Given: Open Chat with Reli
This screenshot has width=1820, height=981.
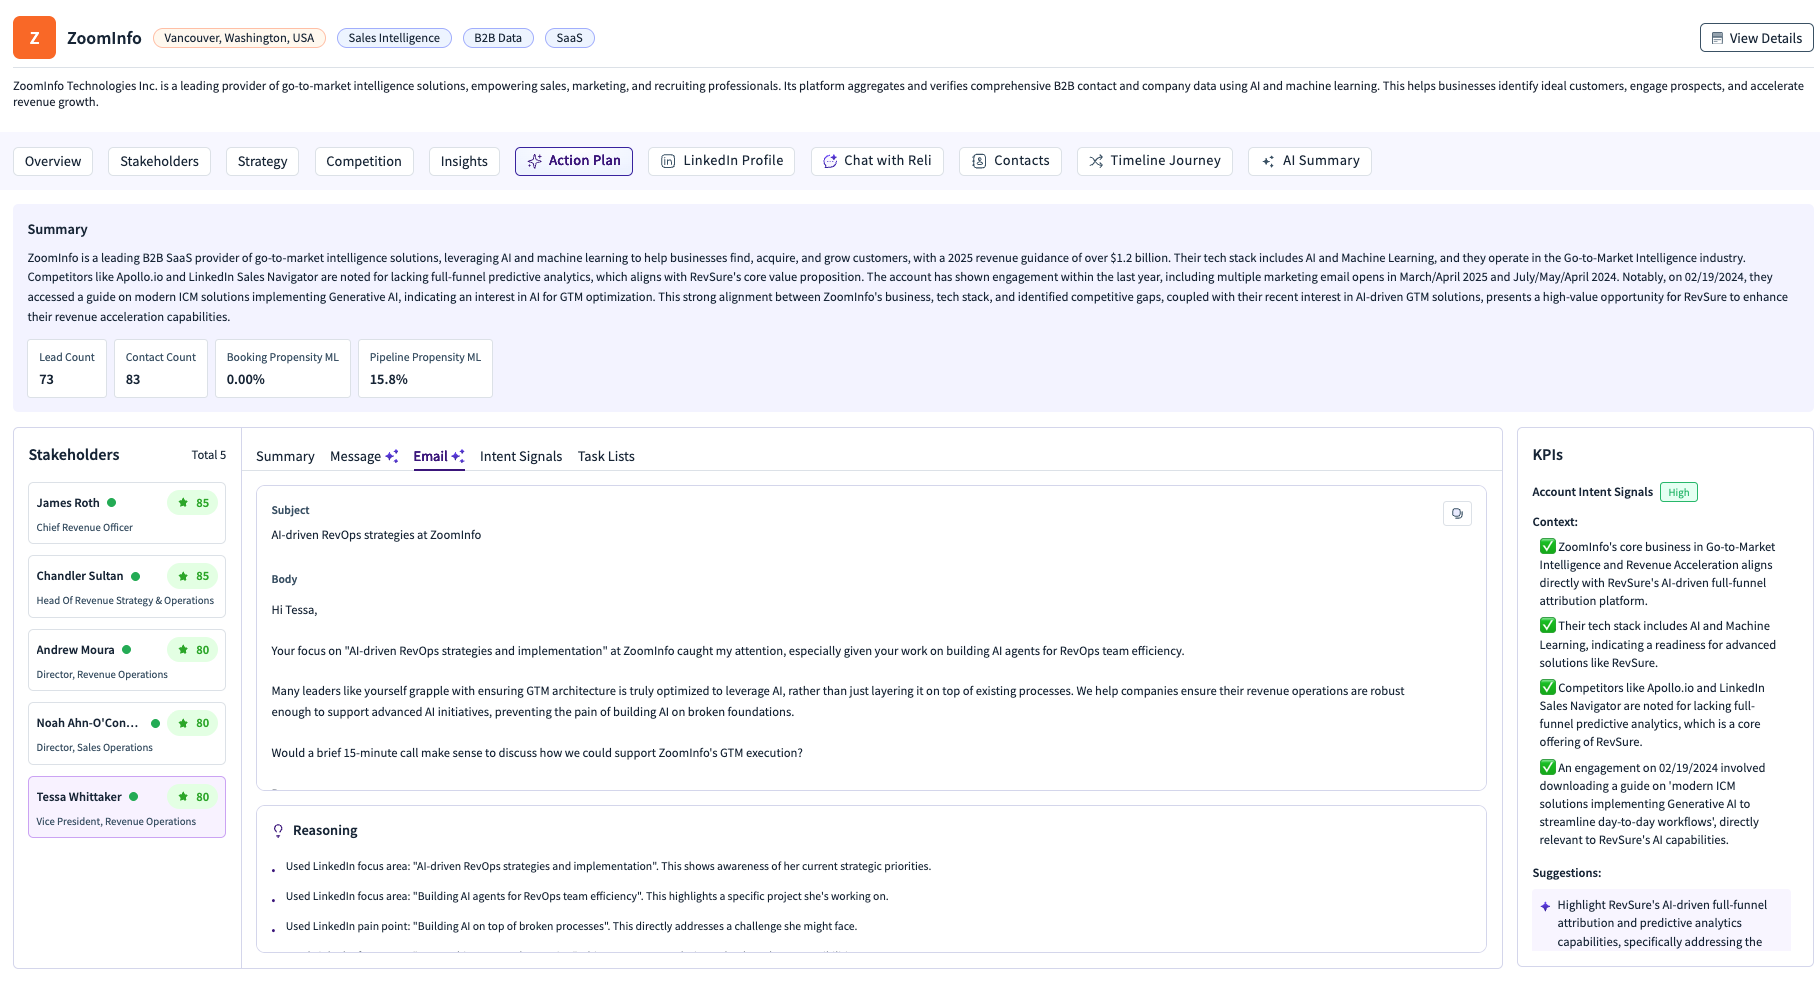Looking at the screenshot, I should (x=877, y=161).
